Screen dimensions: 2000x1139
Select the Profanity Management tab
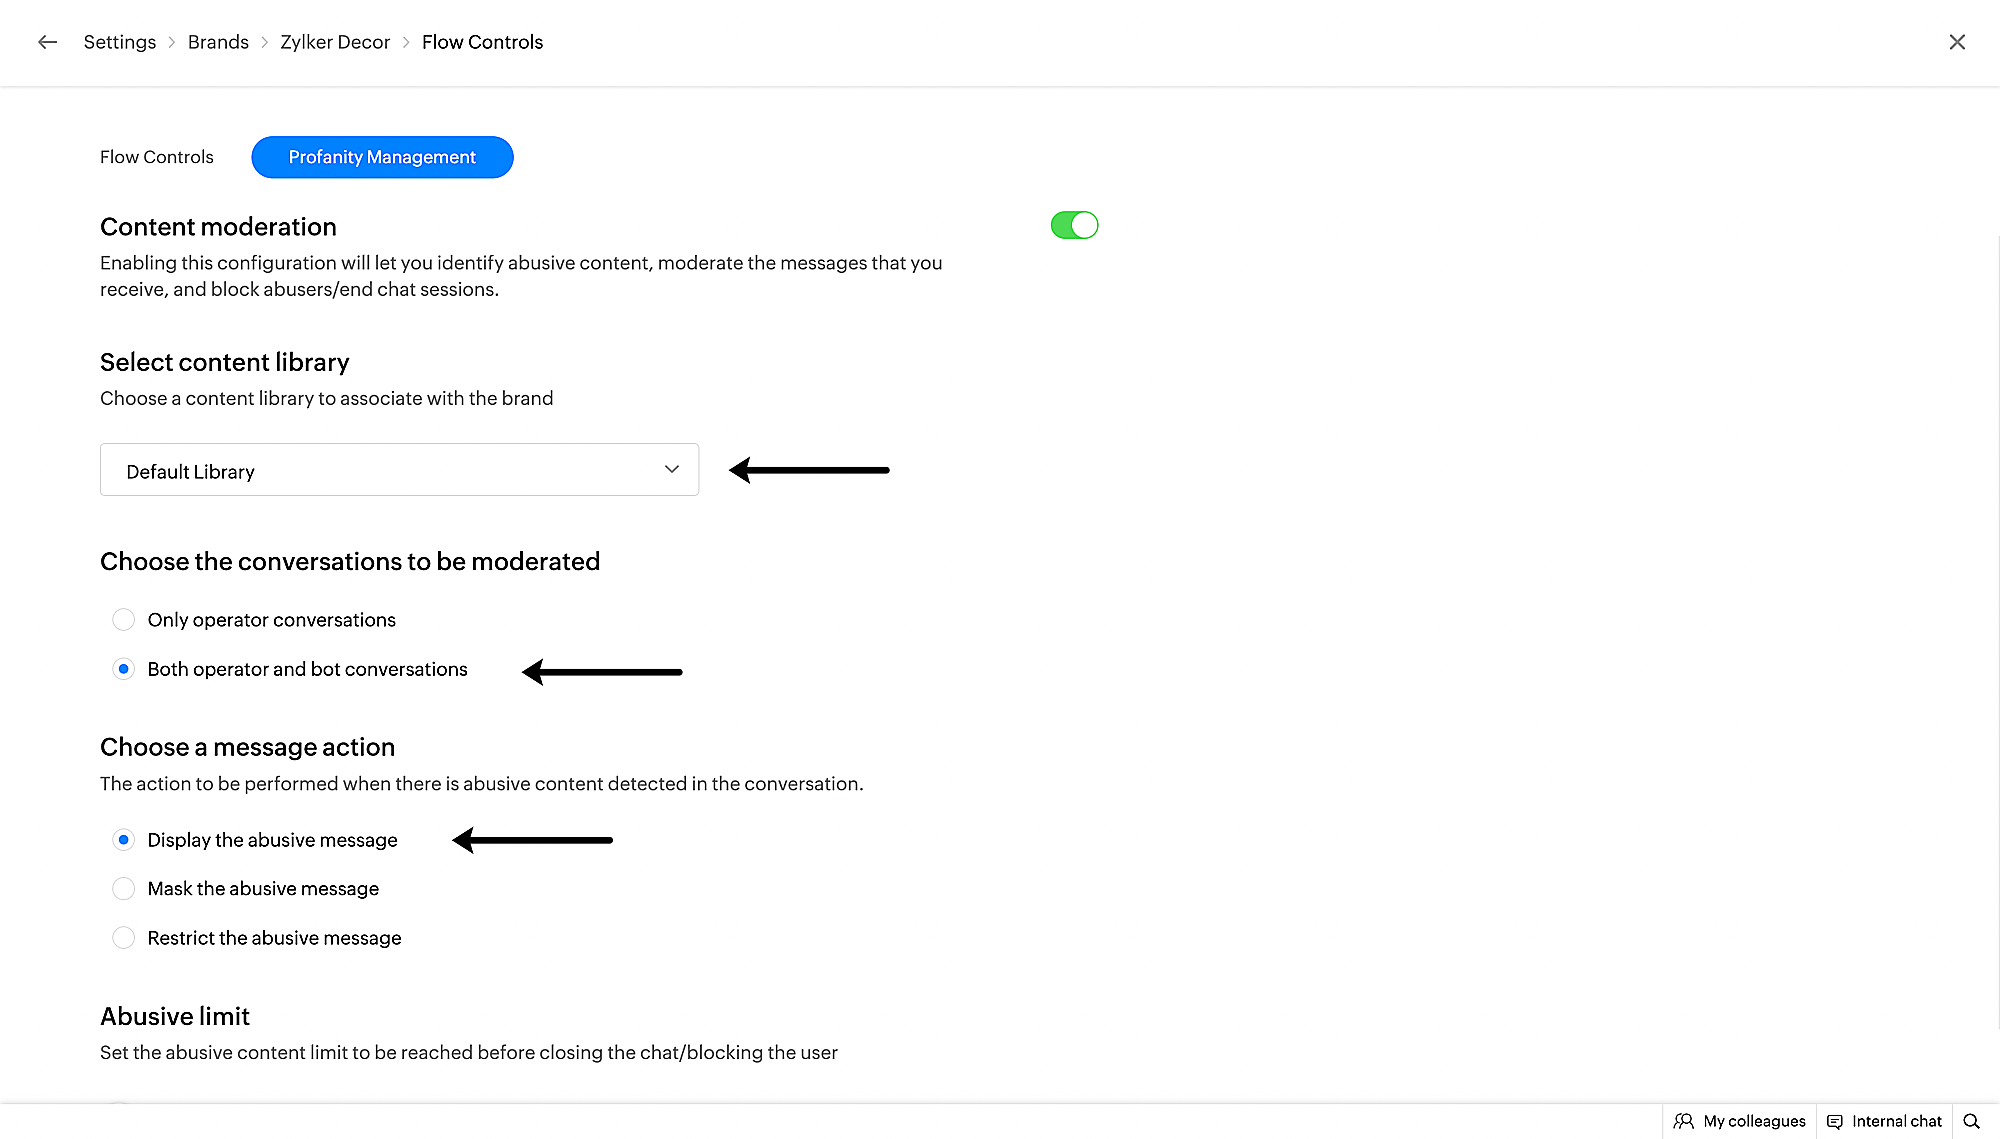382,157
